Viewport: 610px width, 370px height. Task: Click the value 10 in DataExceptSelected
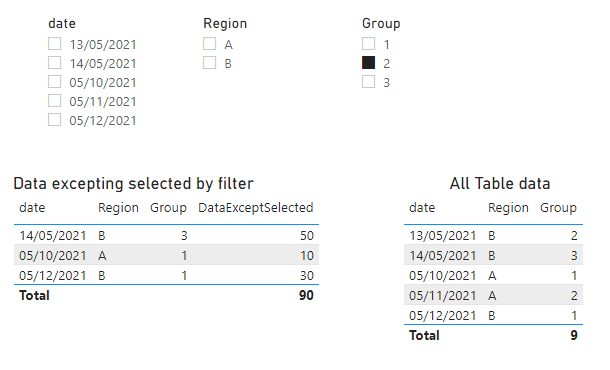(x=307, y=256)
